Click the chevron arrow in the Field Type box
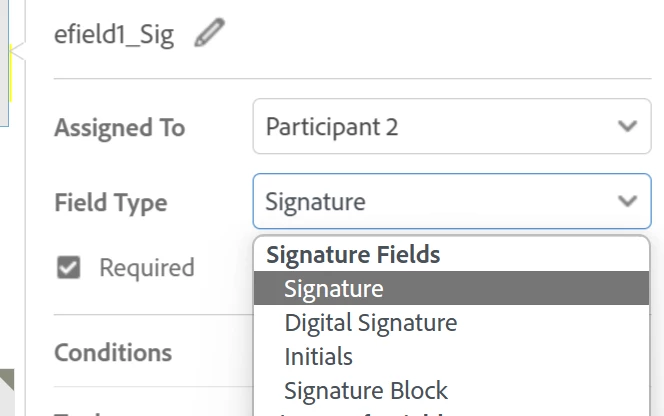This screenshot has height=416, width=664. tap(628, 202)
